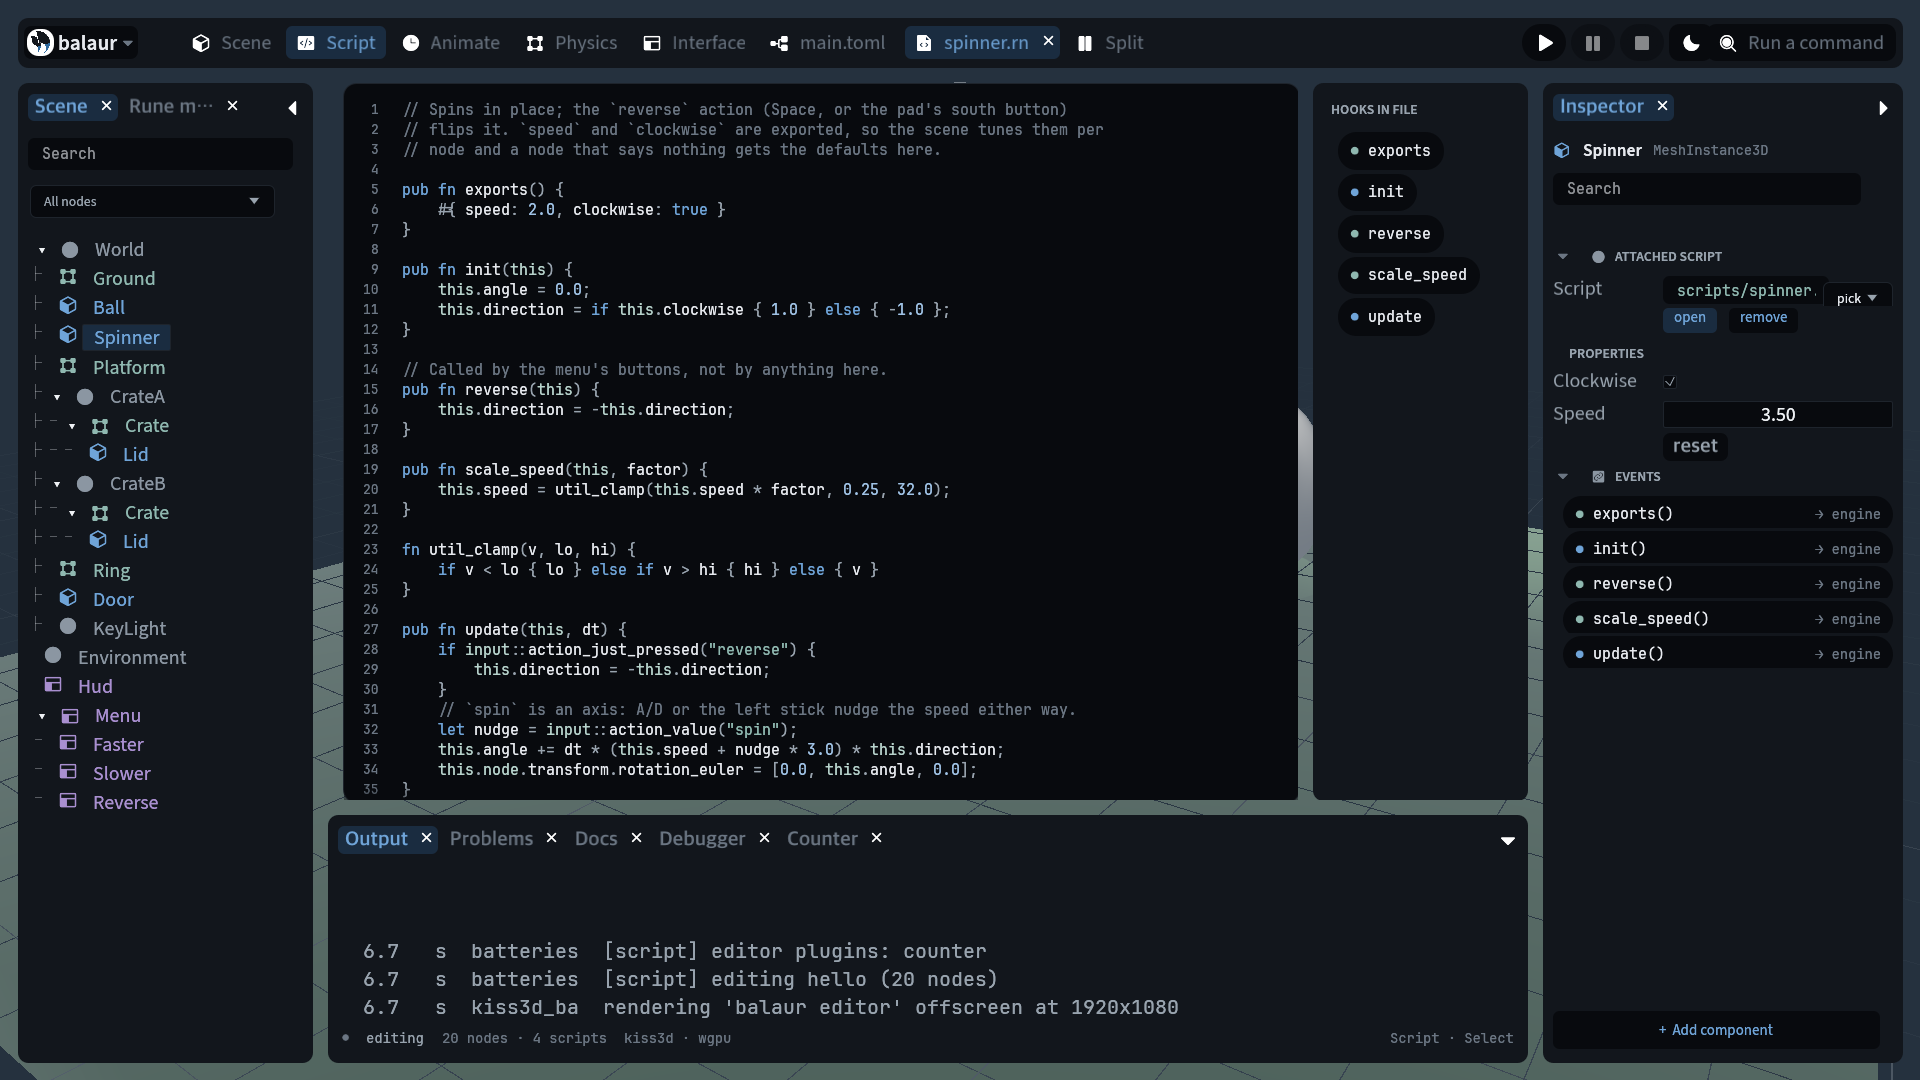Collapse the CrateB node
Image resolution: width=1920 pixels, height=1080 pixels.
(57, 484)
